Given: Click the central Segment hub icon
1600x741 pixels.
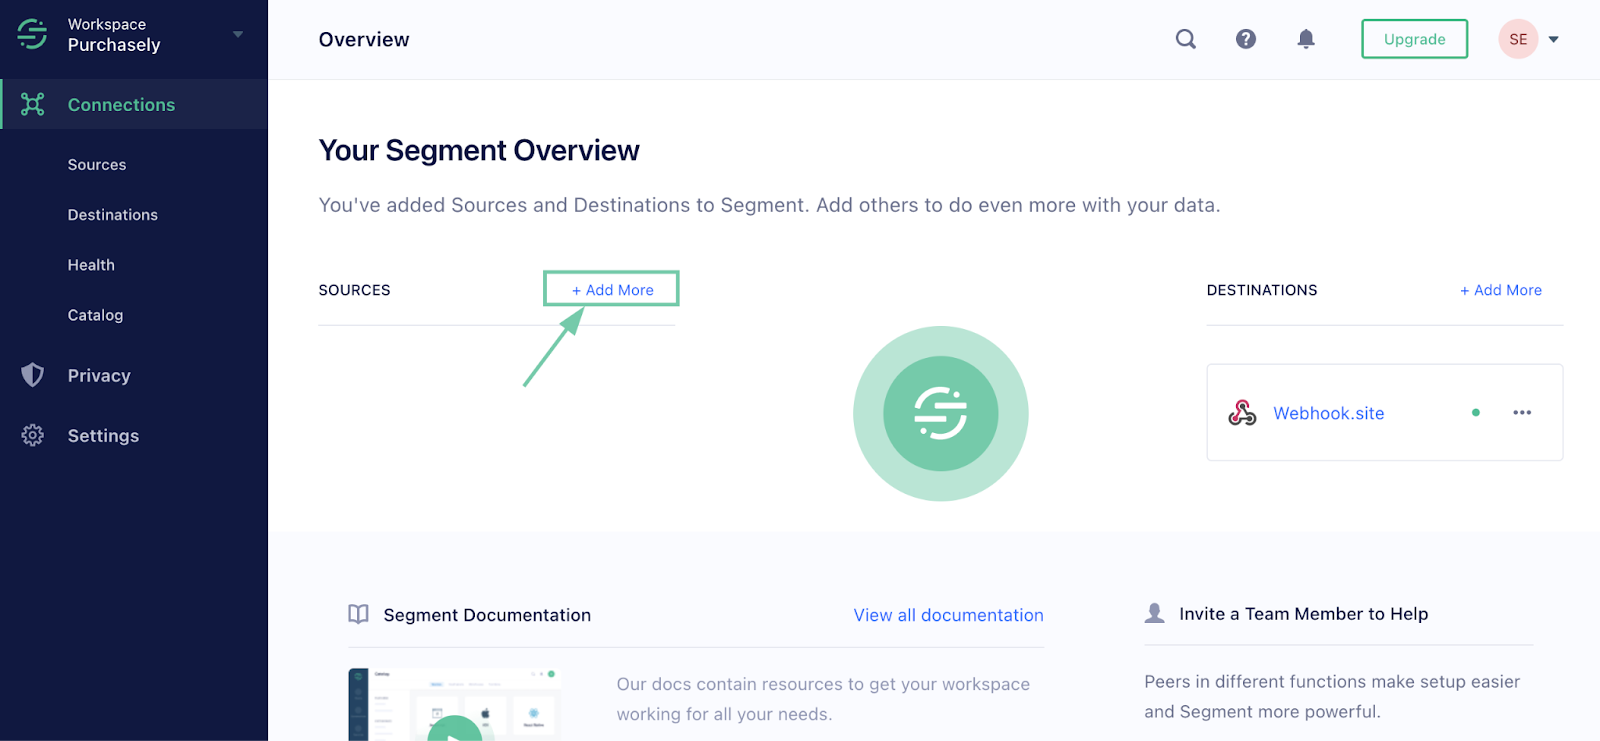Looking at the screenshot, I should [x=941, y=413].
